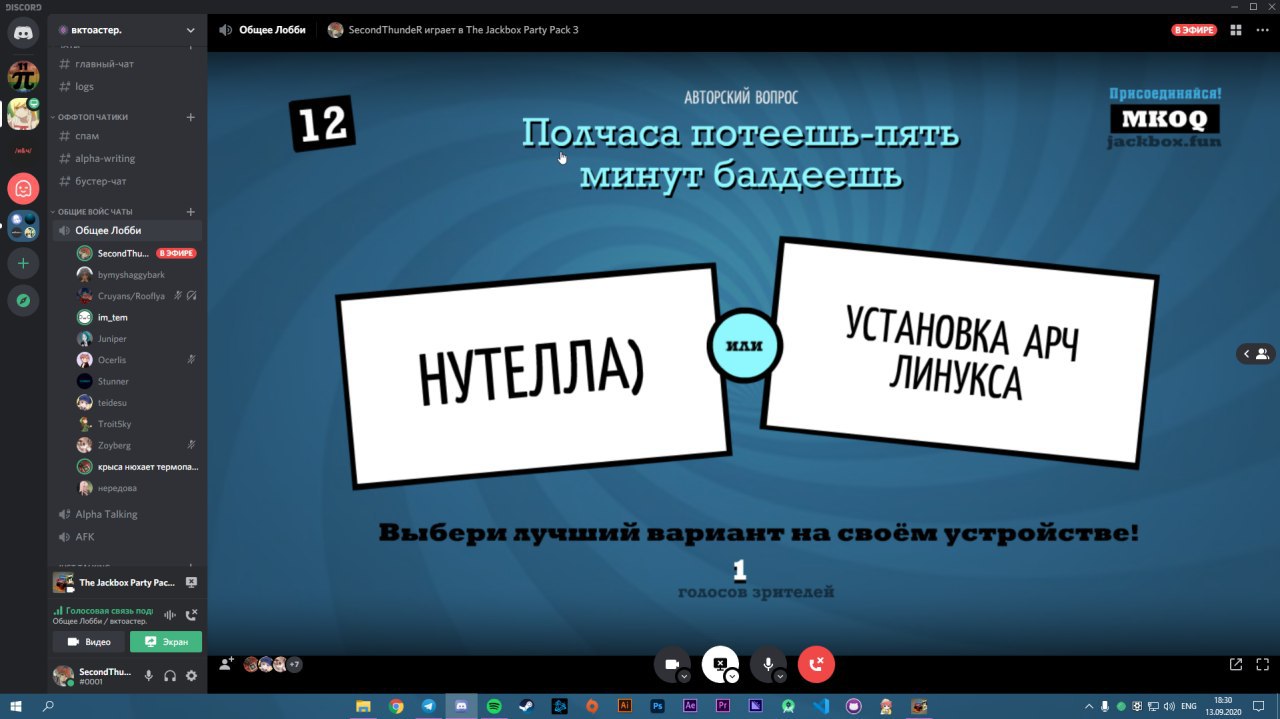Select user Stunner in voice list
Viewport: 1280px width, 719px height.
coord(138,381)
